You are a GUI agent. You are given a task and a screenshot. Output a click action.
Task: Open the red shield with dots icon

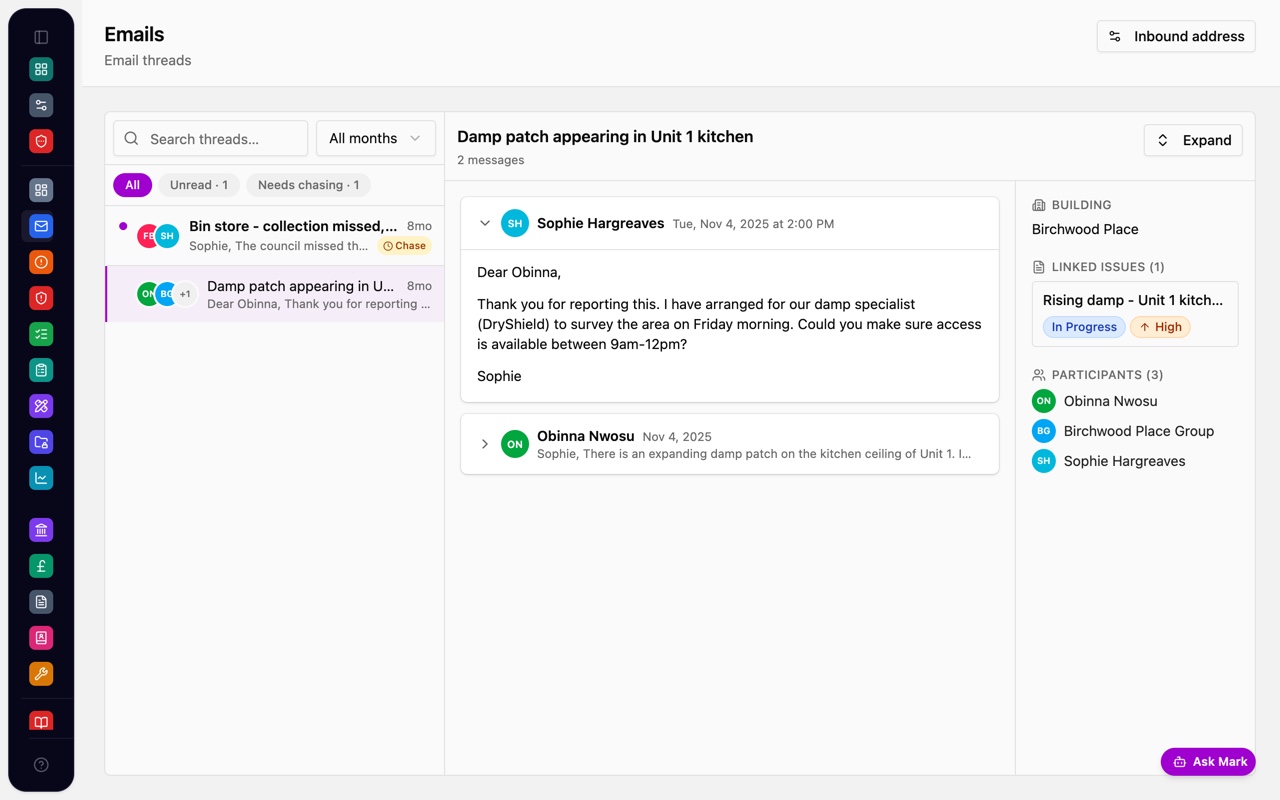coord(41,141)
